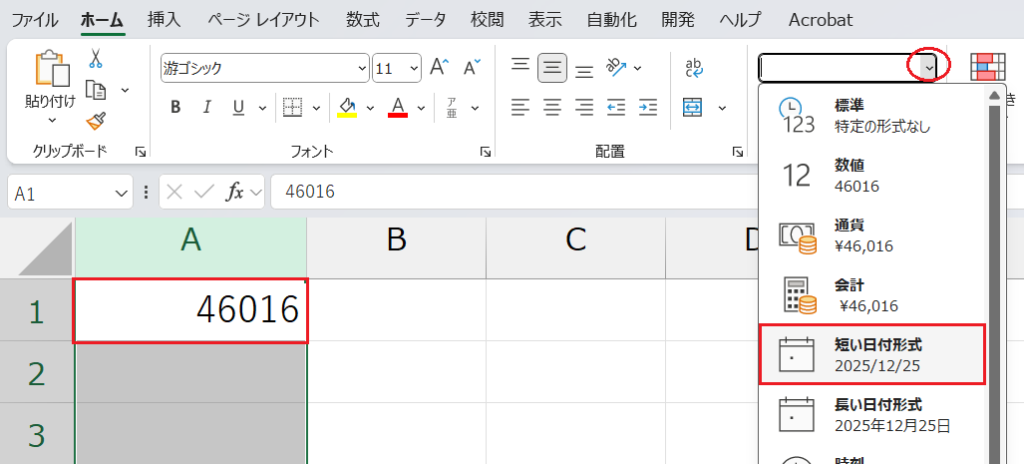
Task: Align text left
Action: pyautogui.click(x=520, y=107)
